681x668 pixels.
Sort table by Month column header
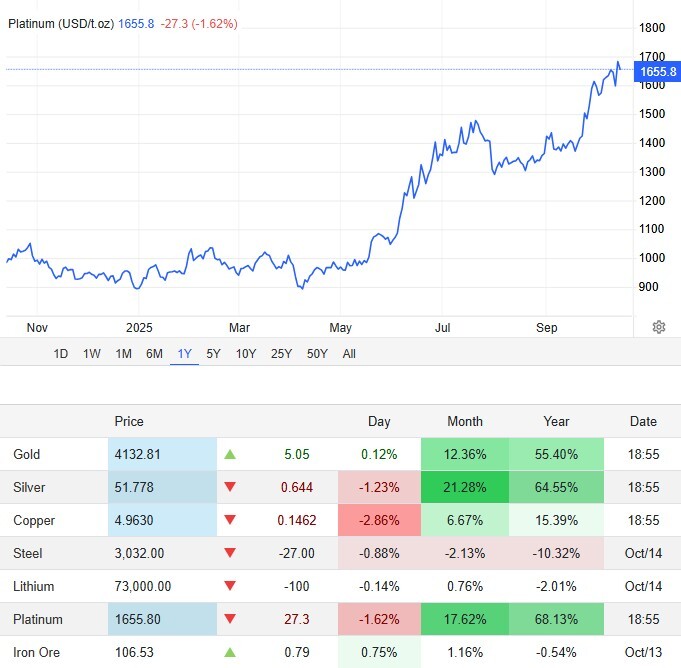click(x=464, y=421)
